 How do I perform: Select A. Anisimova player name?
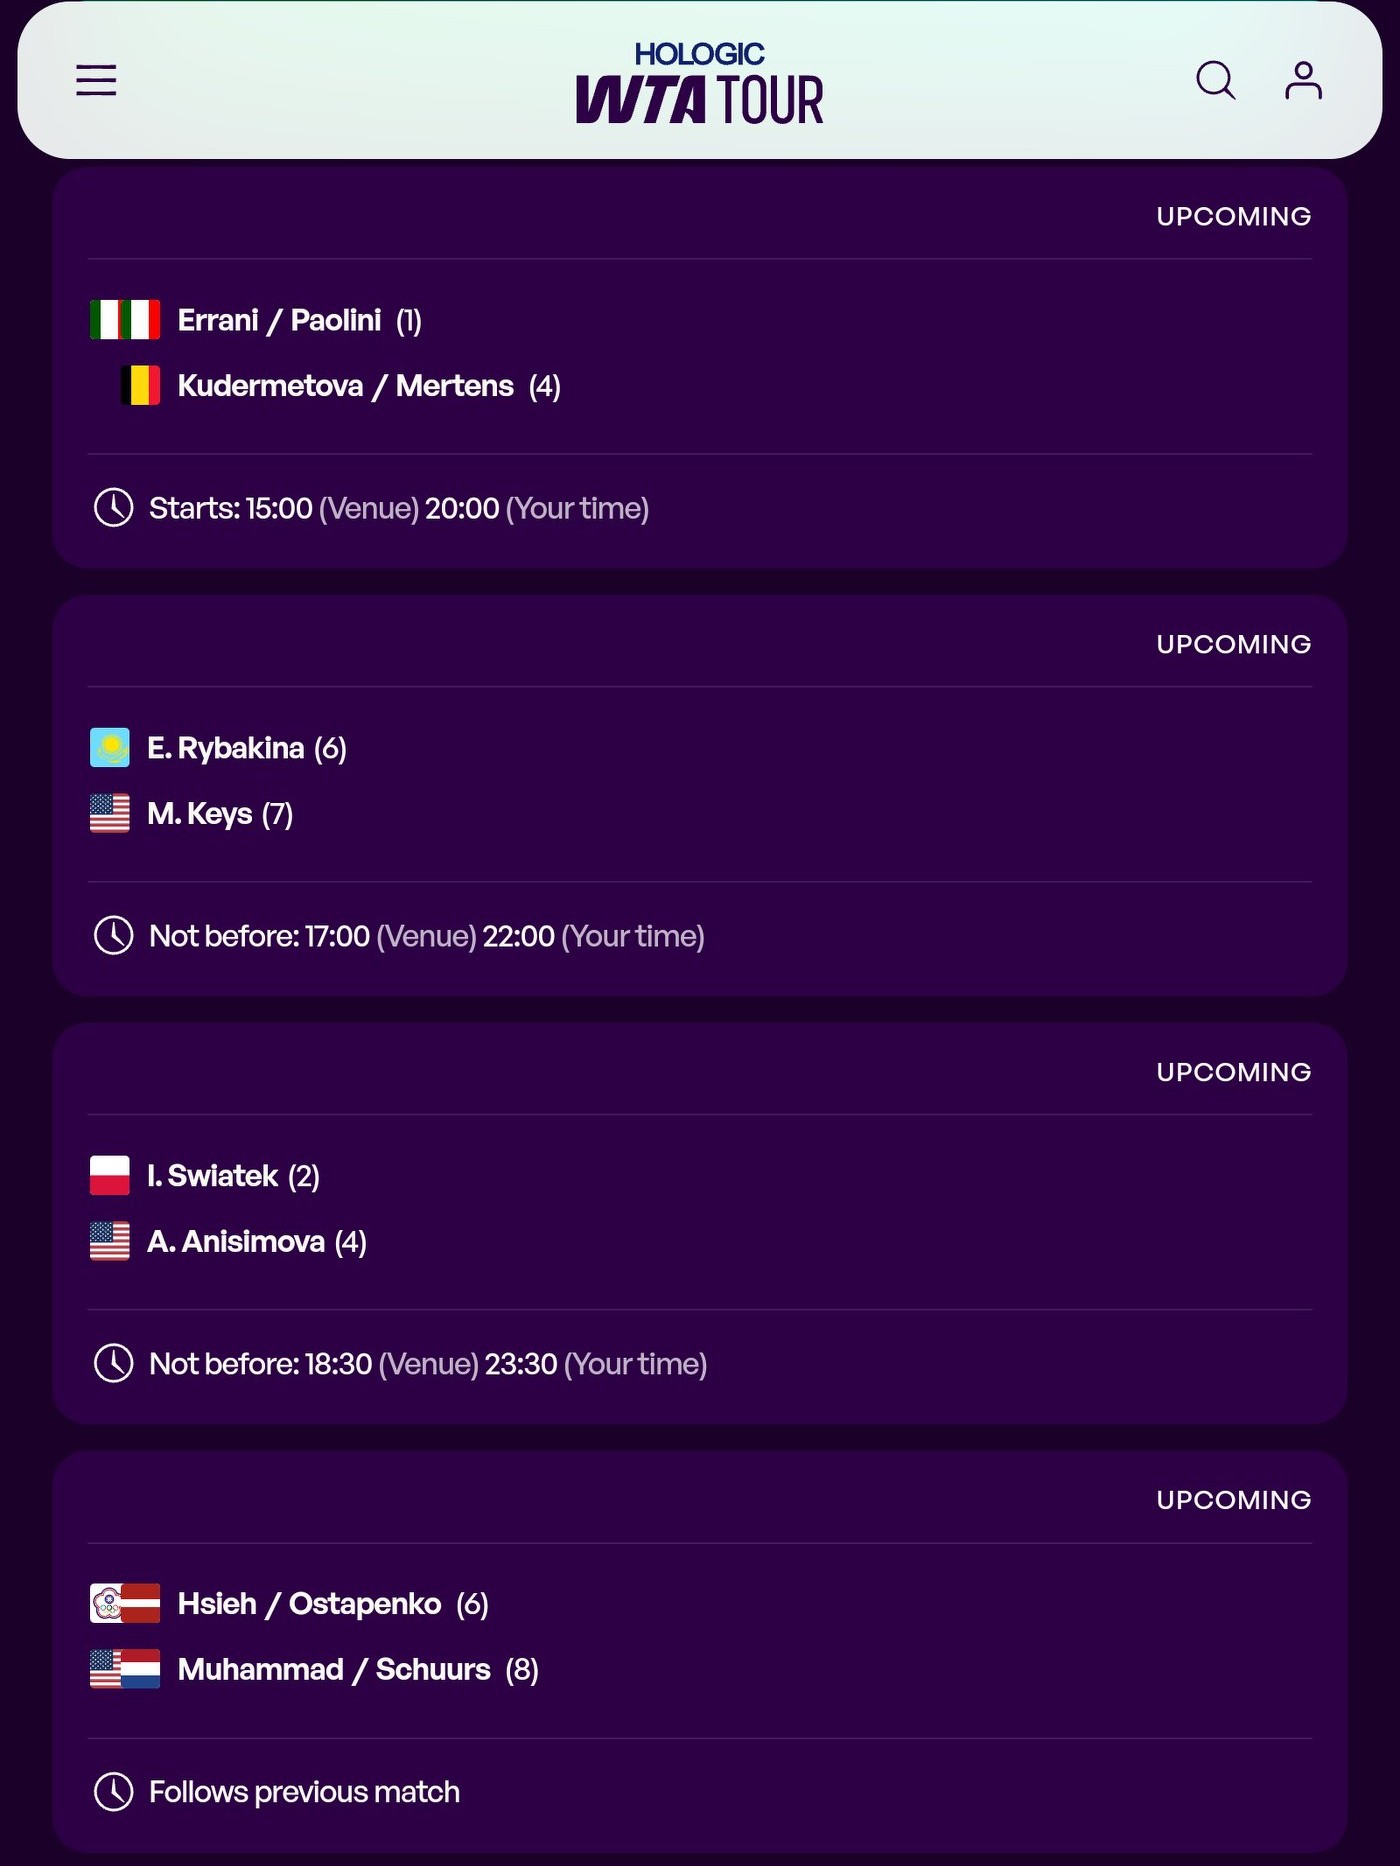[x=236, y=1242]
